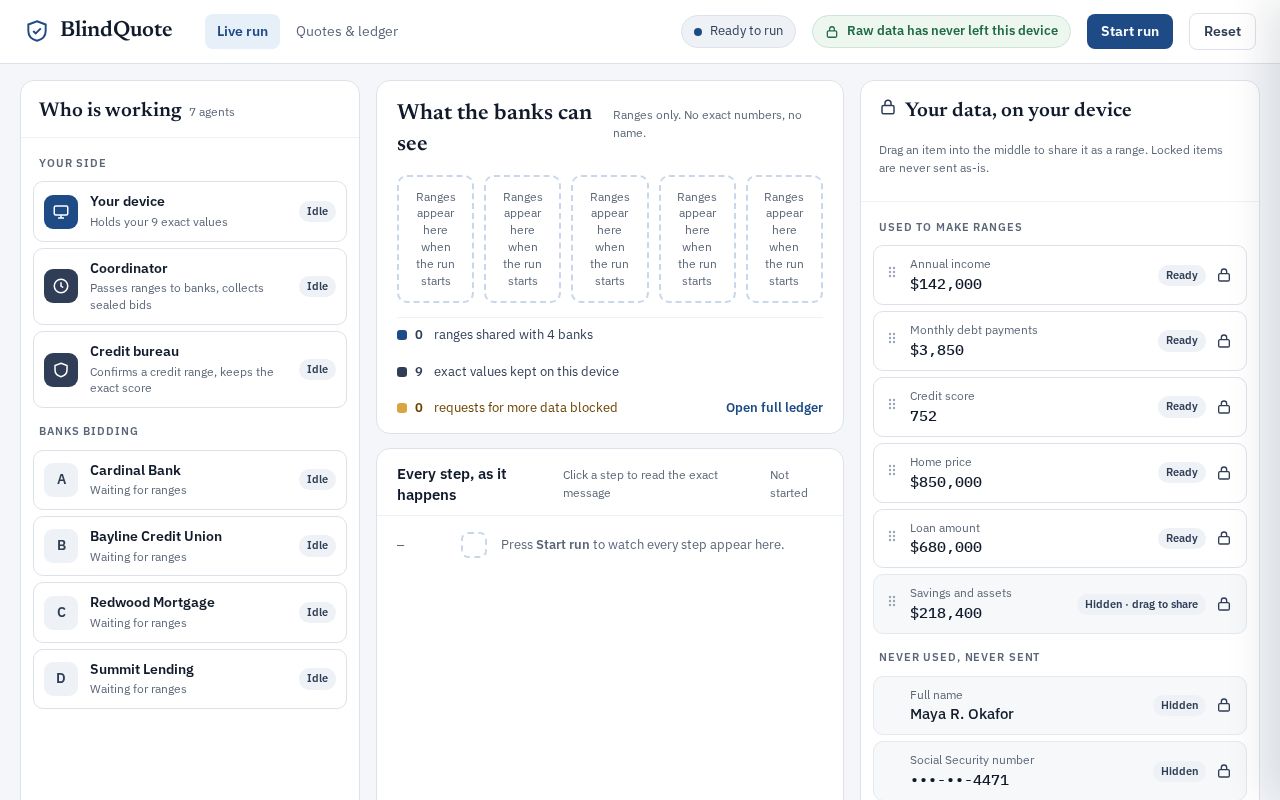Click the '7 agents' count label
Viewport: 1280px width, 800px height.
click(x=212, y=112)
